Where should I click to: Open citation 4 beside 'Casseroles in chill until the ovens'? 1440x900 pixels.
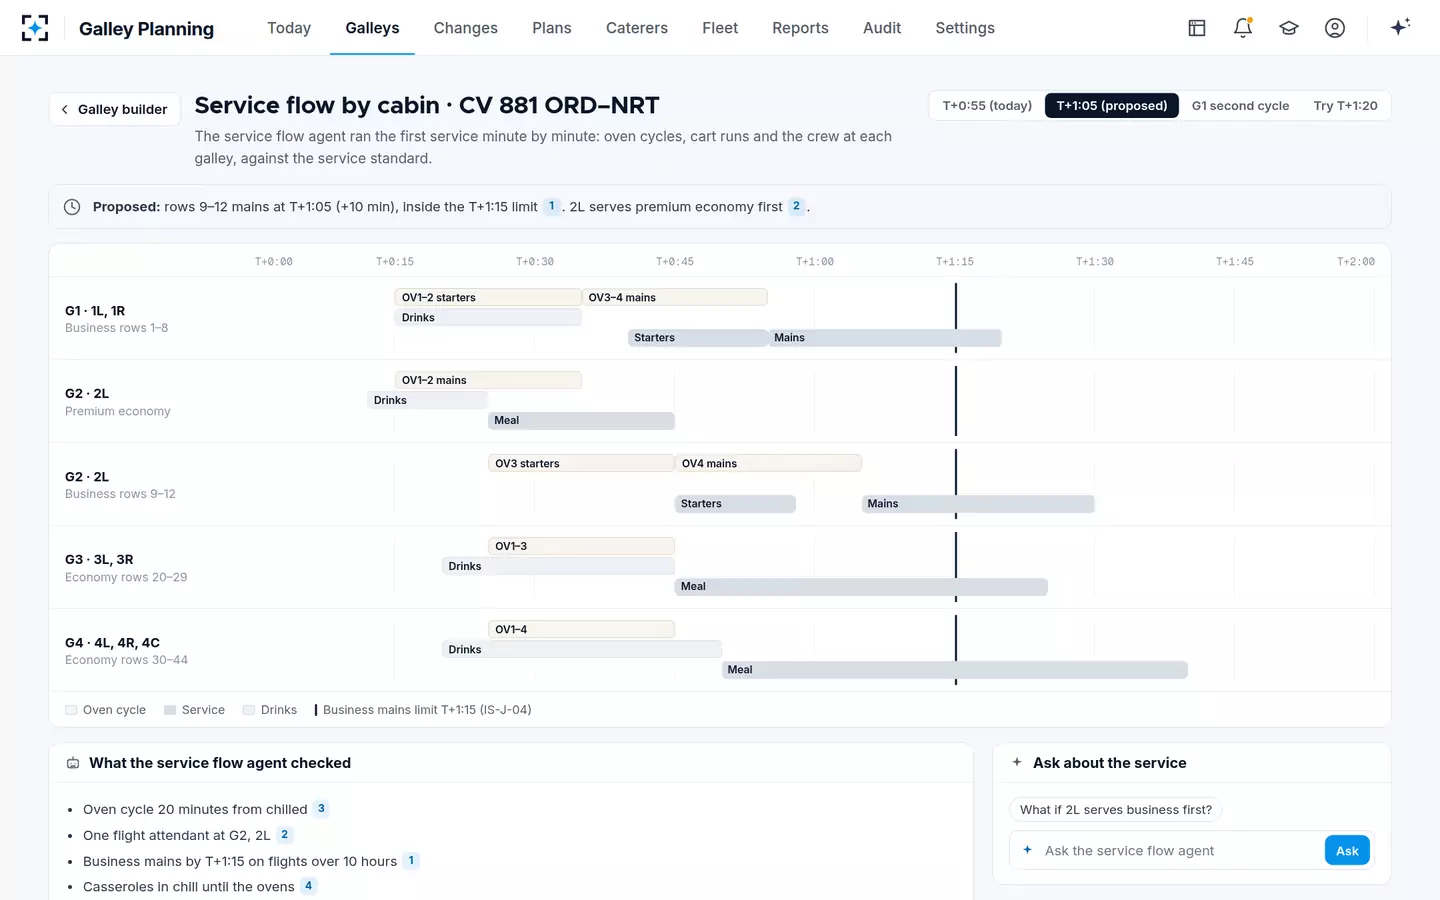308,886
